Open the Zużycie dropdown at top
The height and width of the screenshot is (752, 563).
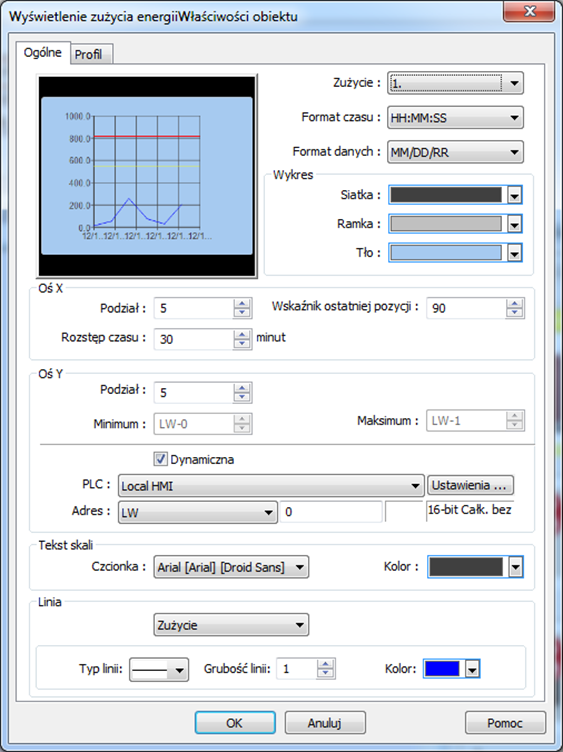[455, 83]
